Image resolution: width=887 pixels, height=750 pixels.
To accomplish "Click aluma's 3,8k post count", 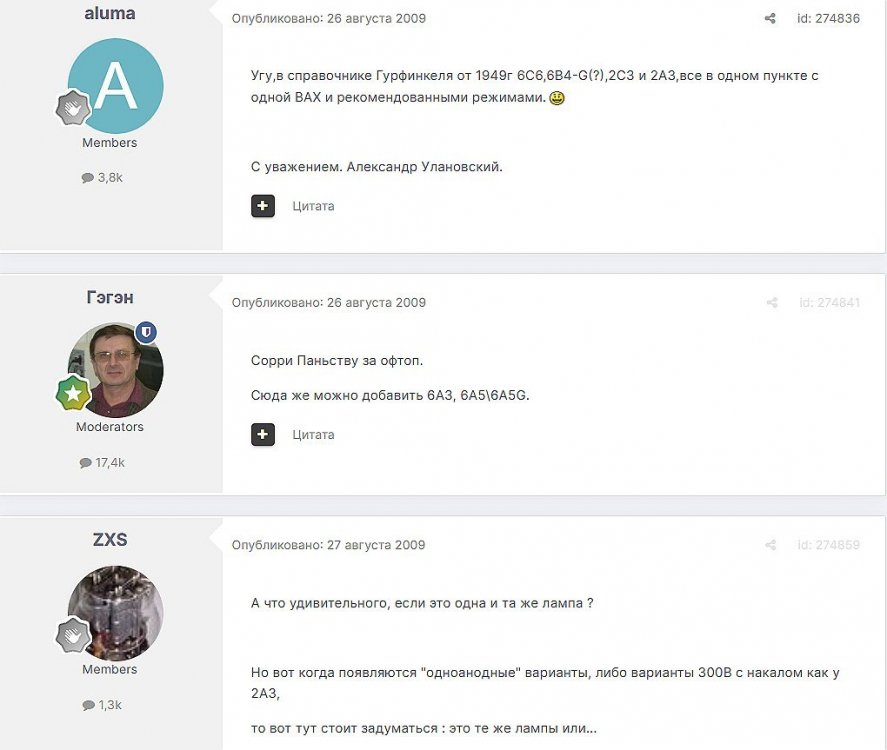I will tap(102, 177).
